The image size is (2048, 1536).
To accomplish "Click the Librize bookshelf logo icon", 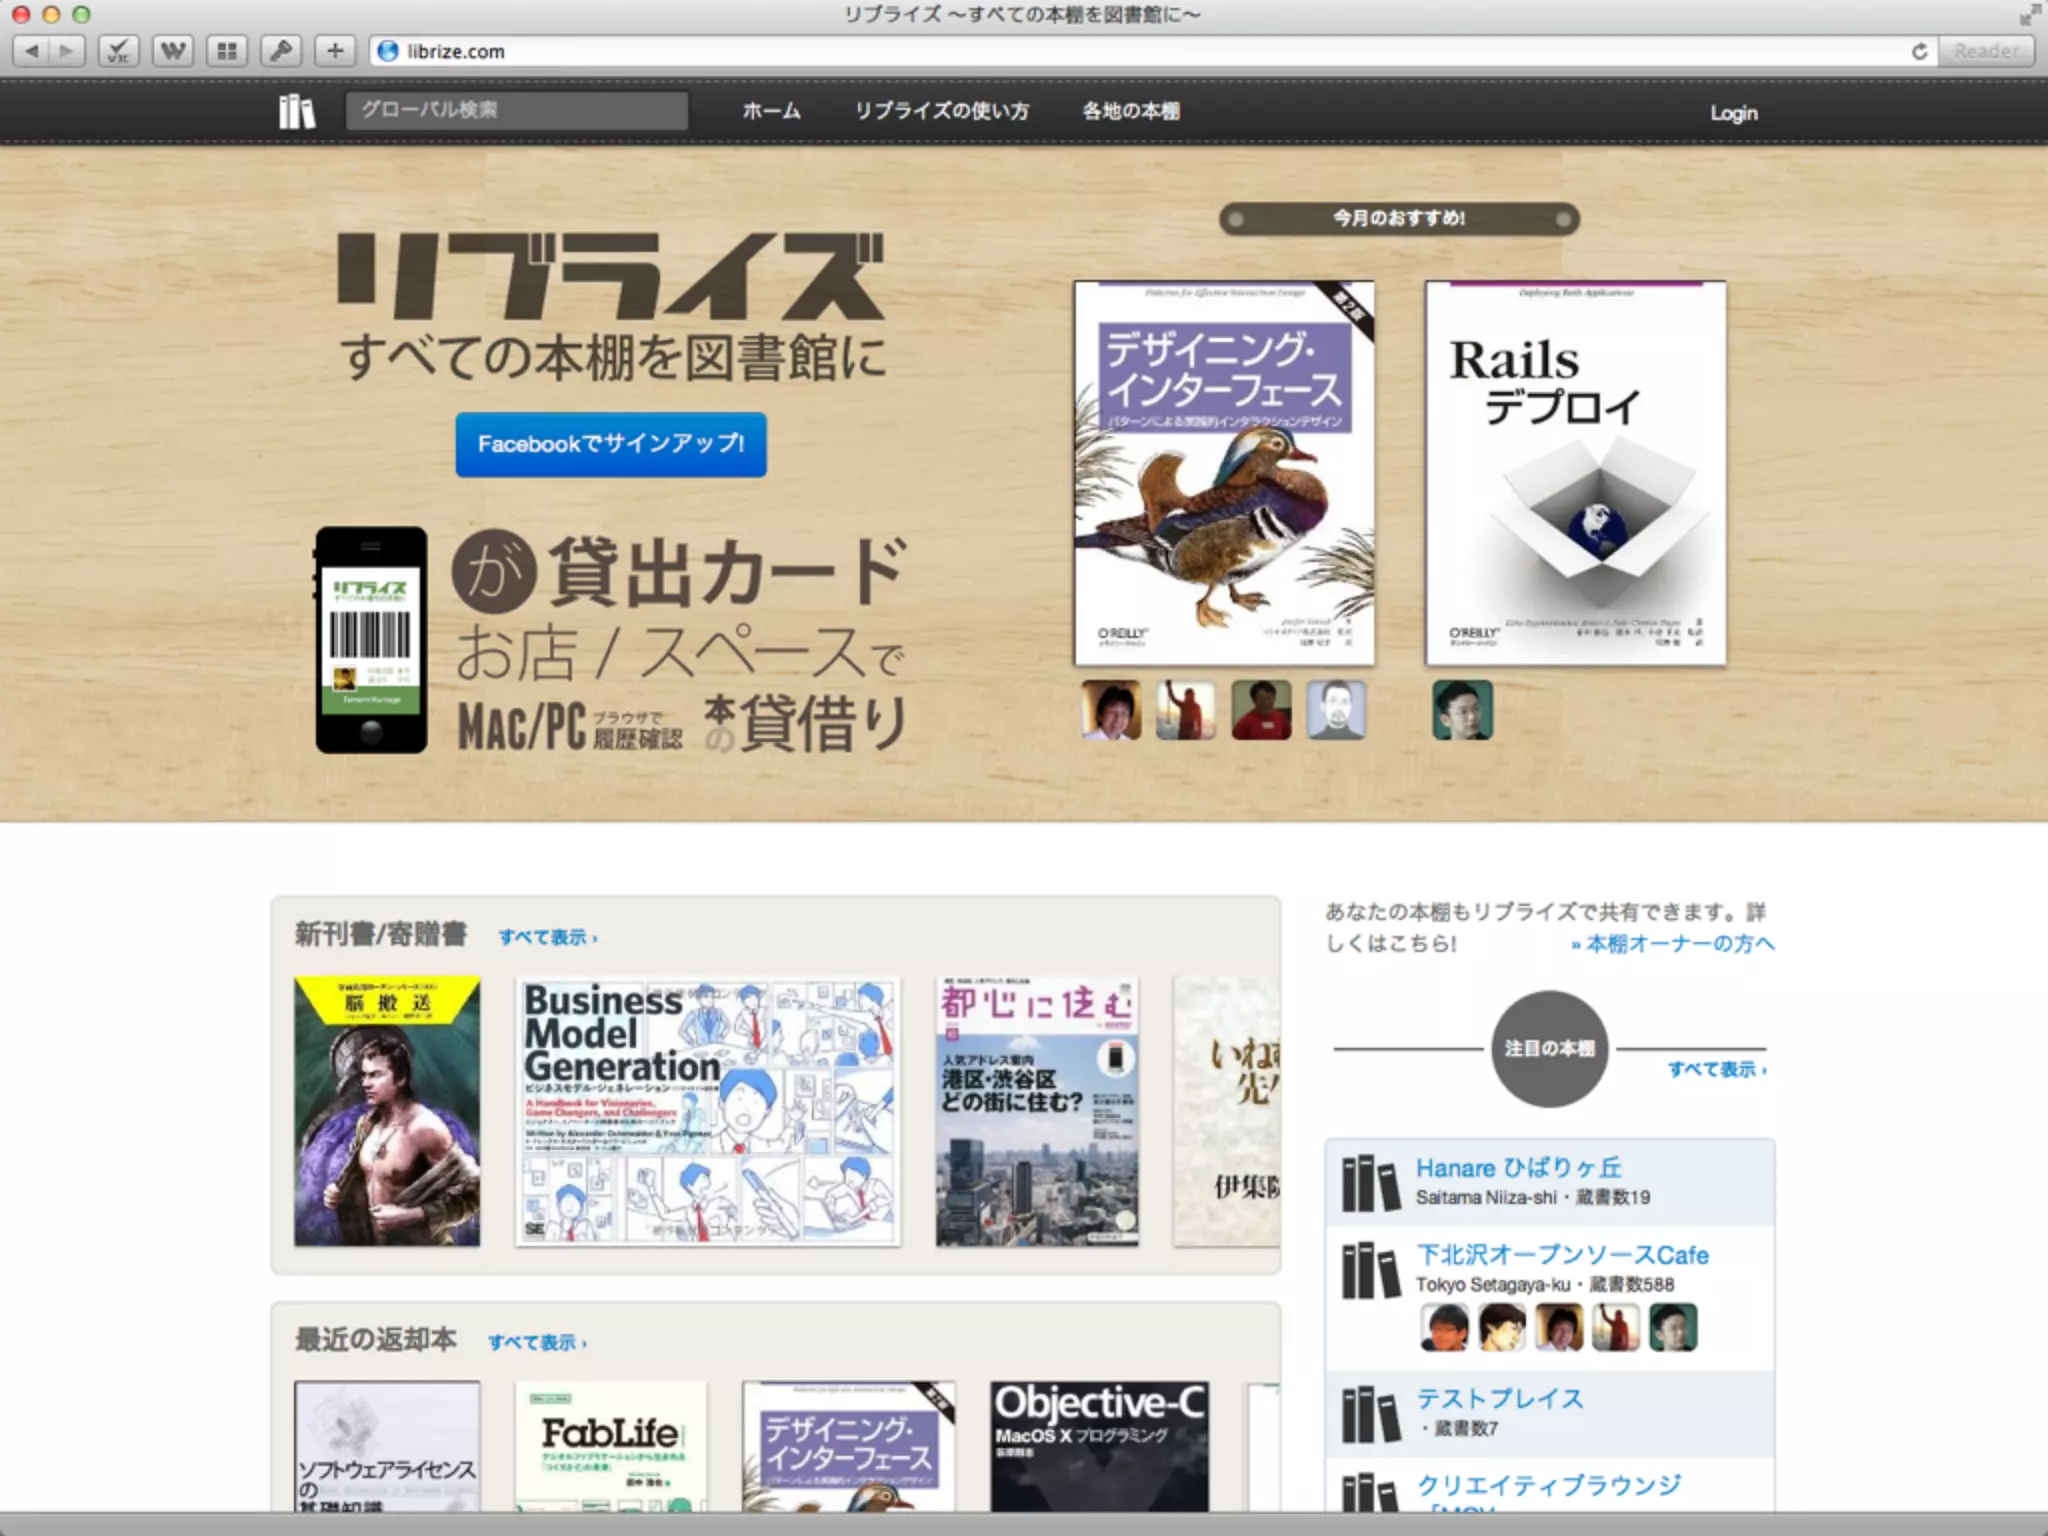I will pyautogui.click(x=296, y=111).
